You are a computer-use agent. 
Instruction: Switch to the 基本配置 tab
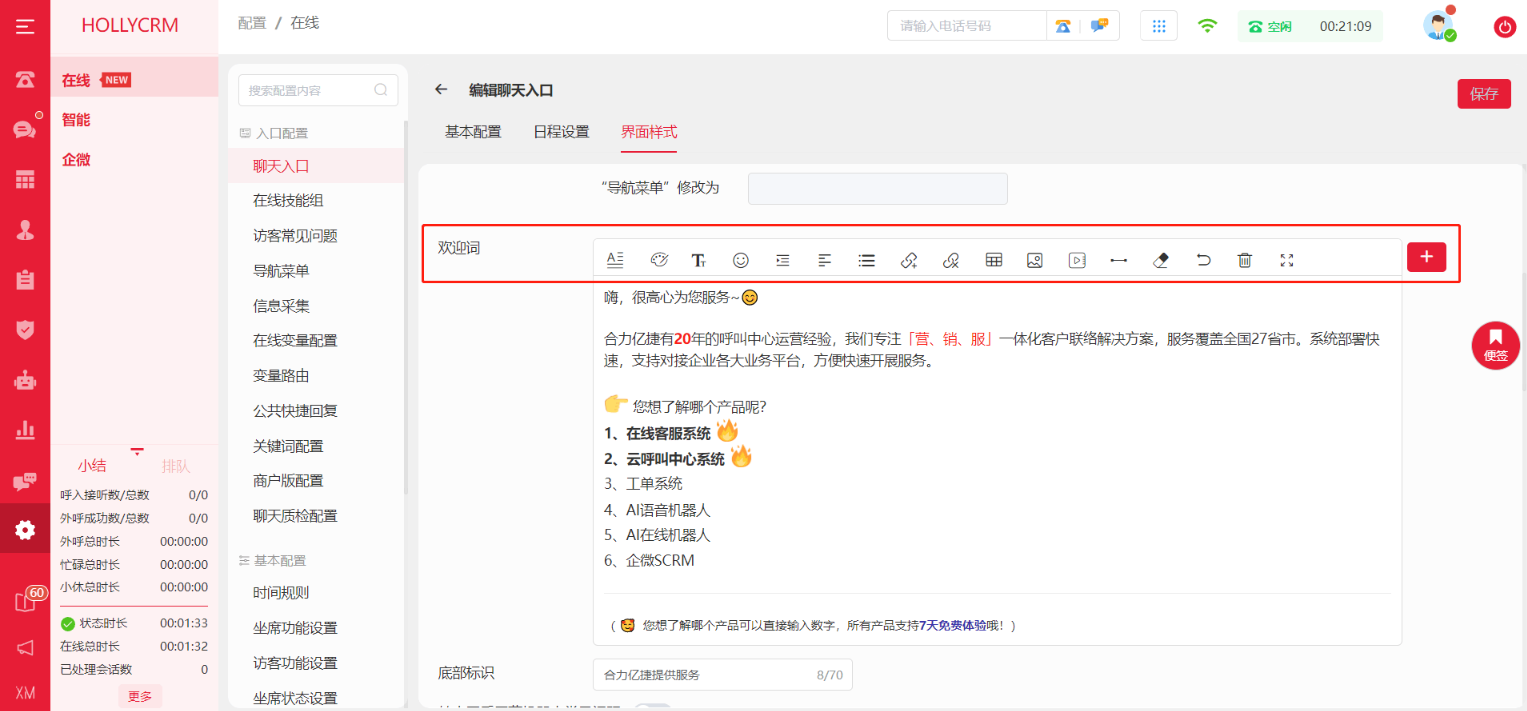[473, 132]
